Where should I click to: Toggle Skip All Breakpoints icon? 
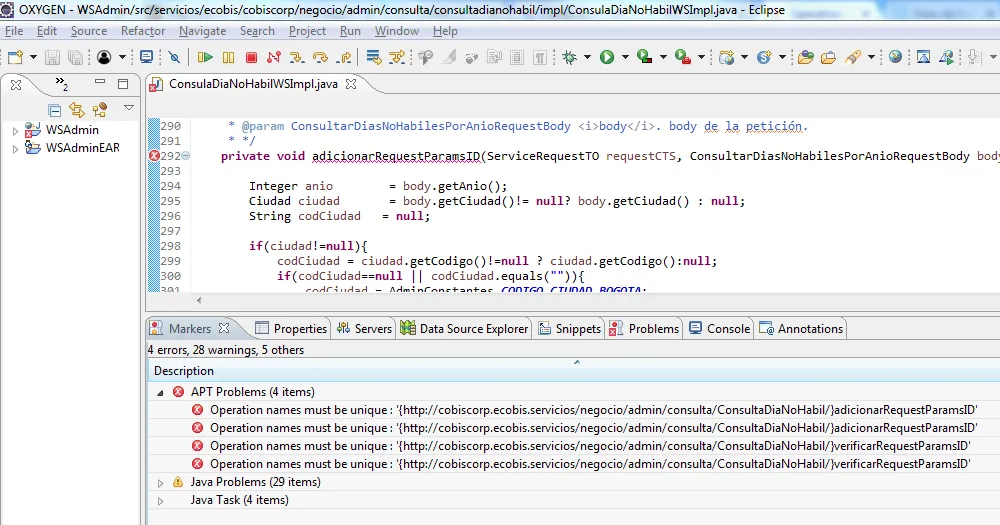coord(174,57)
